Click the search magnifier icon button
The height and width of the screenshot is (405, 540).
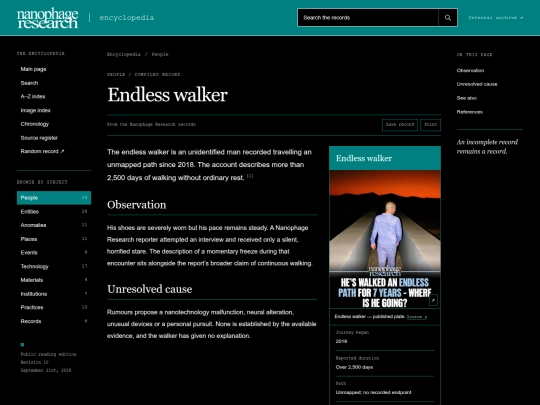(448, 18)
